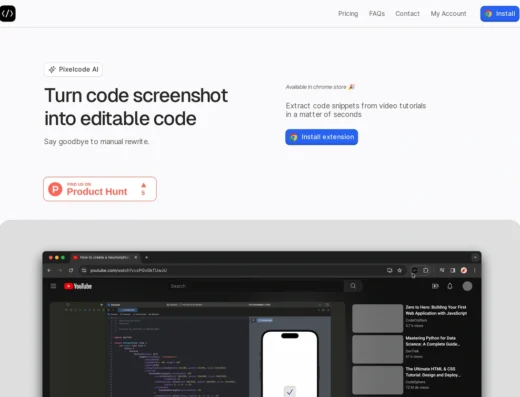Click the media control icon in demo toolbar
The height and width of the screenshot is (397, 520).
442,270
